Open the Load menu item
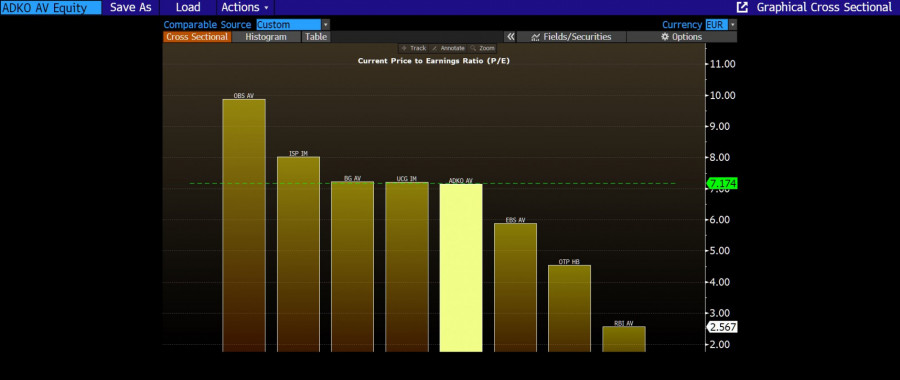 188,7
